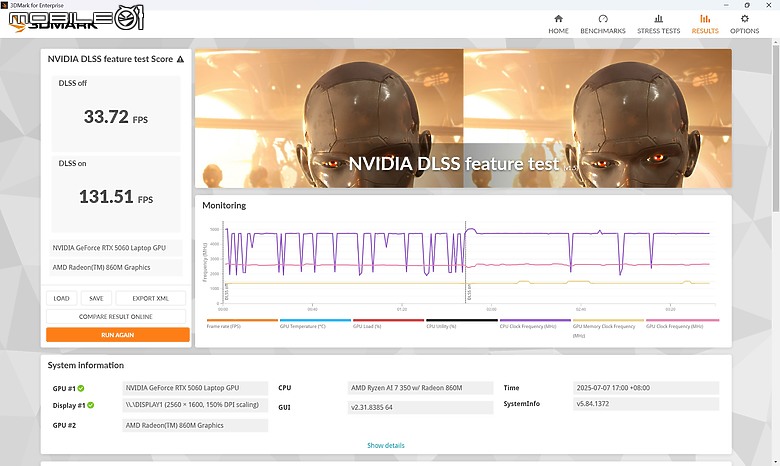Click EXPORT XML button

tap(151, 298)
